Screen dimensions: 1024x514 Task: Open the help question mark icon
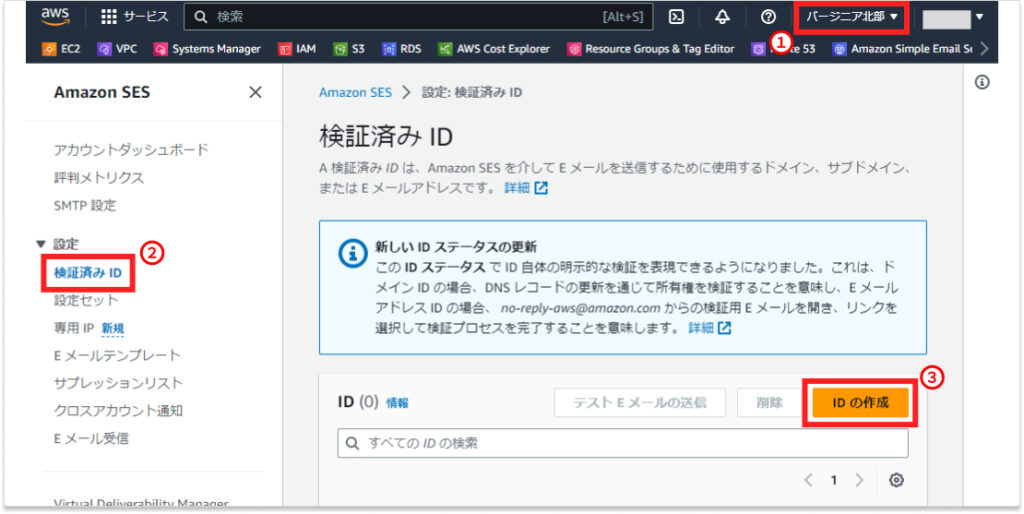pyautogui.click(x=768, y=17)
